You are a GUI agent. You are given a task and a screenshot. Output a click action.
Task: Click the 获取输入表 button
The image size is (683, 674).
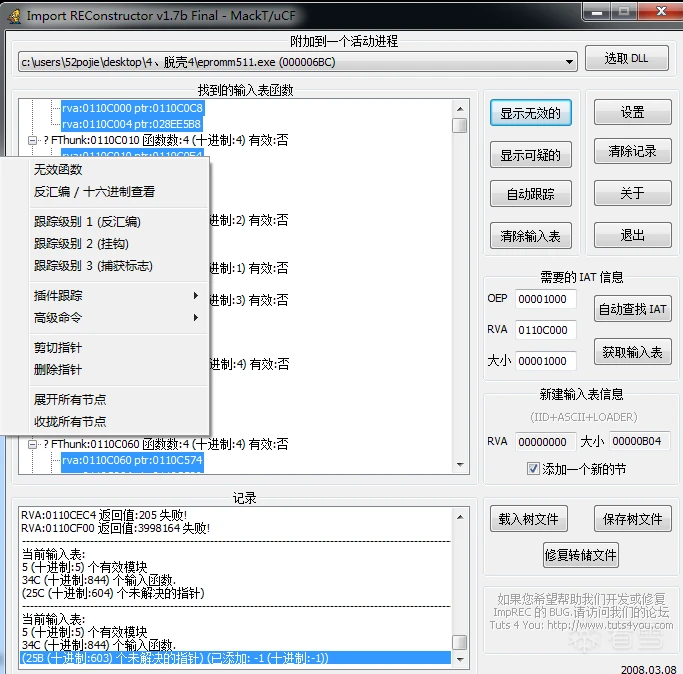632,352
